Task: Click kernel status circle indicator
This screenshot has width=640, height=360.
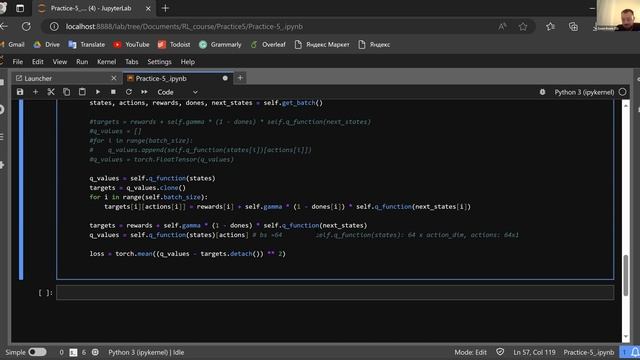Action: 622,92
